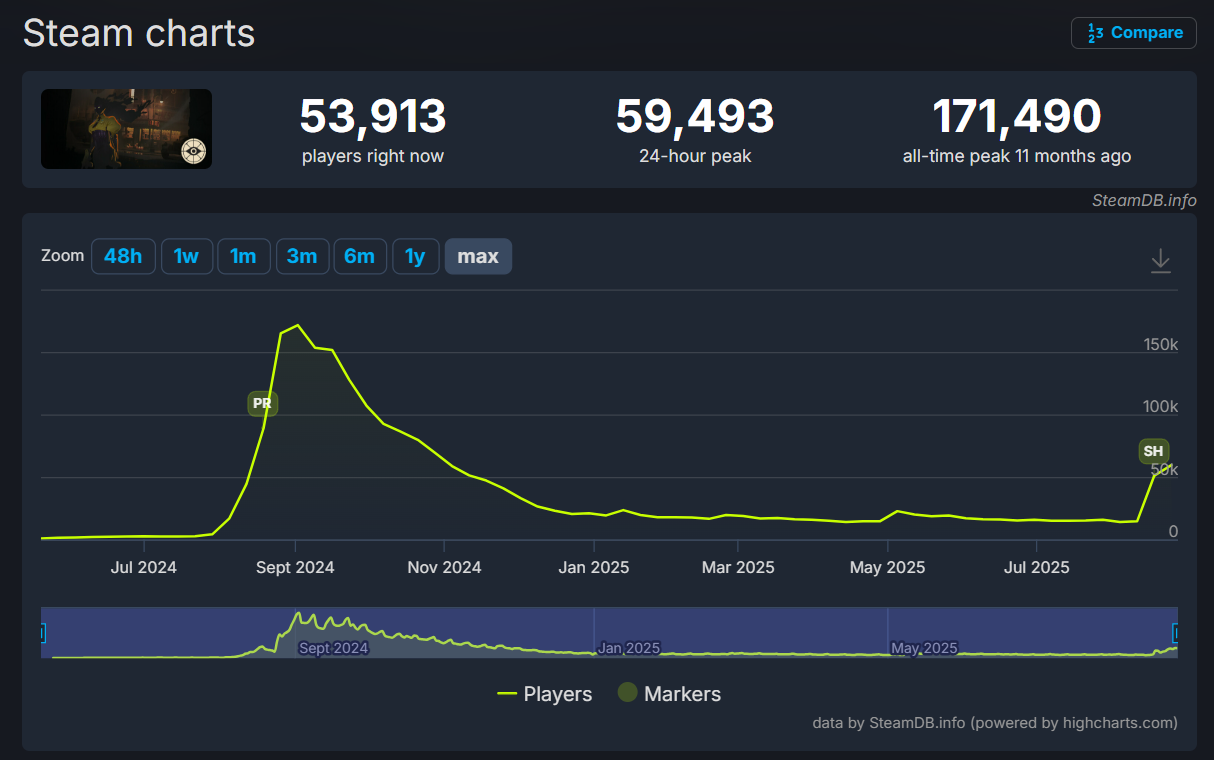
Task: Click the all-time peak 11 months ago caption
Action: coord(1017,156)
